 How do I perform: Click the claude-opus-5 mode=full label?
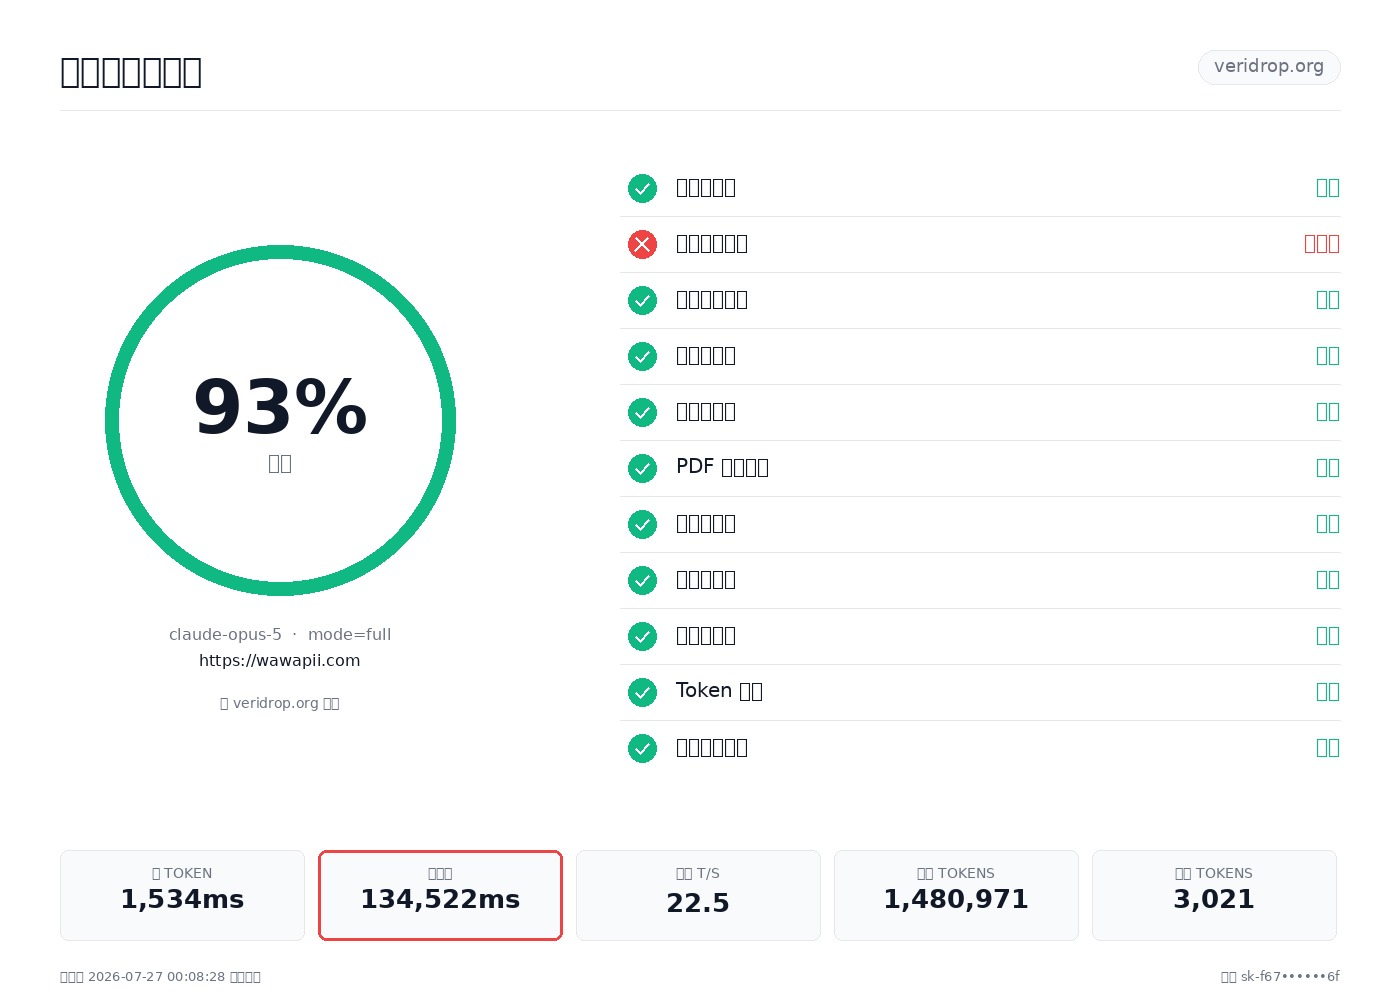(x=280, y=634)
